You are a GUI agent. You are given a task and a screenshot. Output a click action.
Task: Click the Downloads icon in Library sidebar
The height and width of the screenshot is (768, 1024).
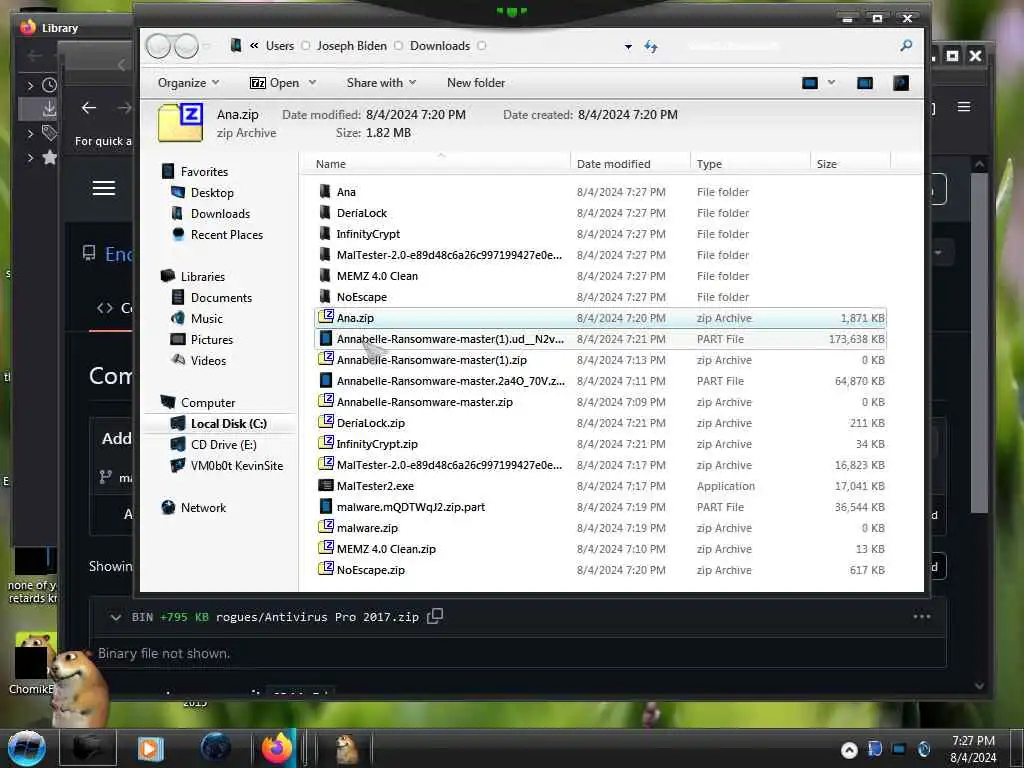pos(49,108)
